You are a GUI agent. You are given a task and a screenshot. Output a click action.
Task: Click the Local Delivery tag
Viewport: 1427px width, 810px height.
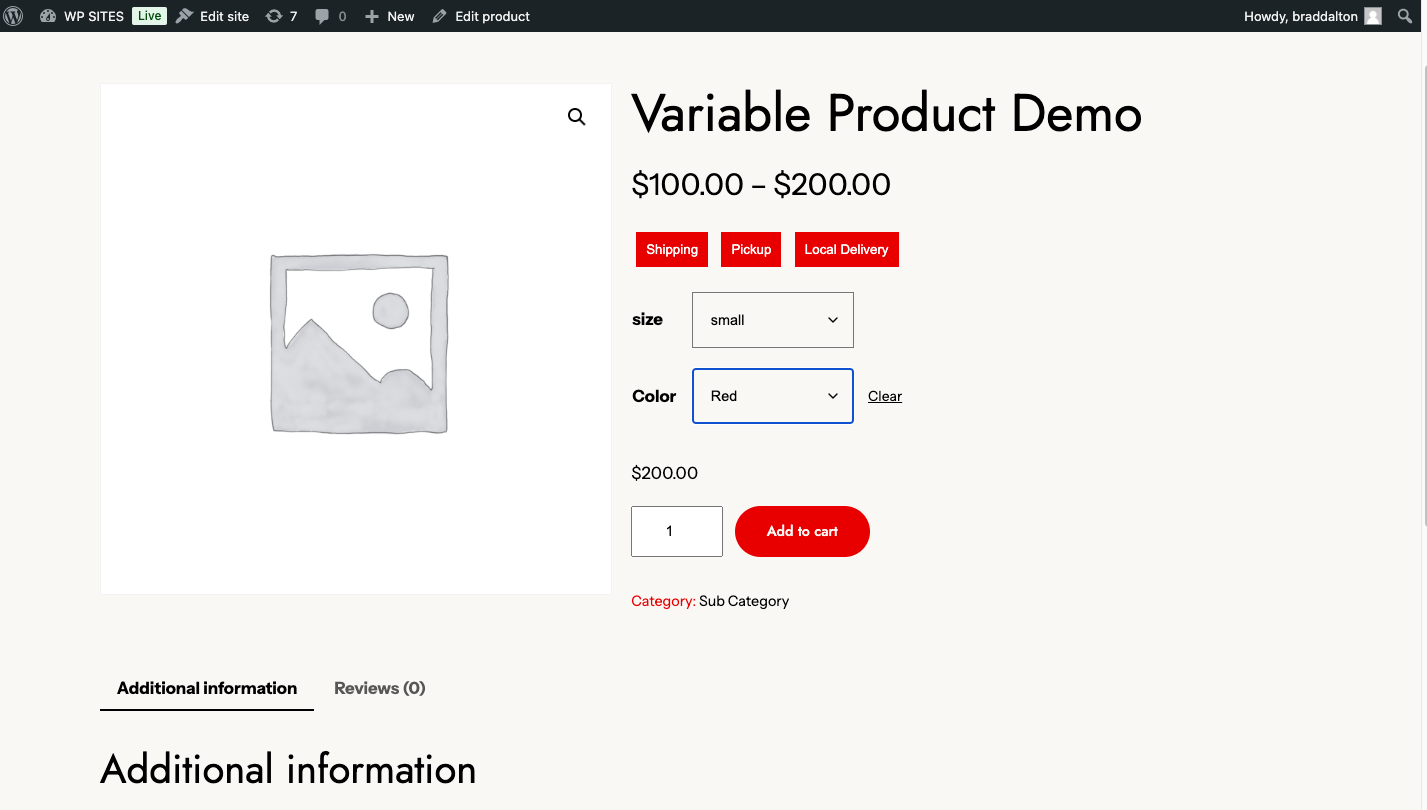(846, 250)
